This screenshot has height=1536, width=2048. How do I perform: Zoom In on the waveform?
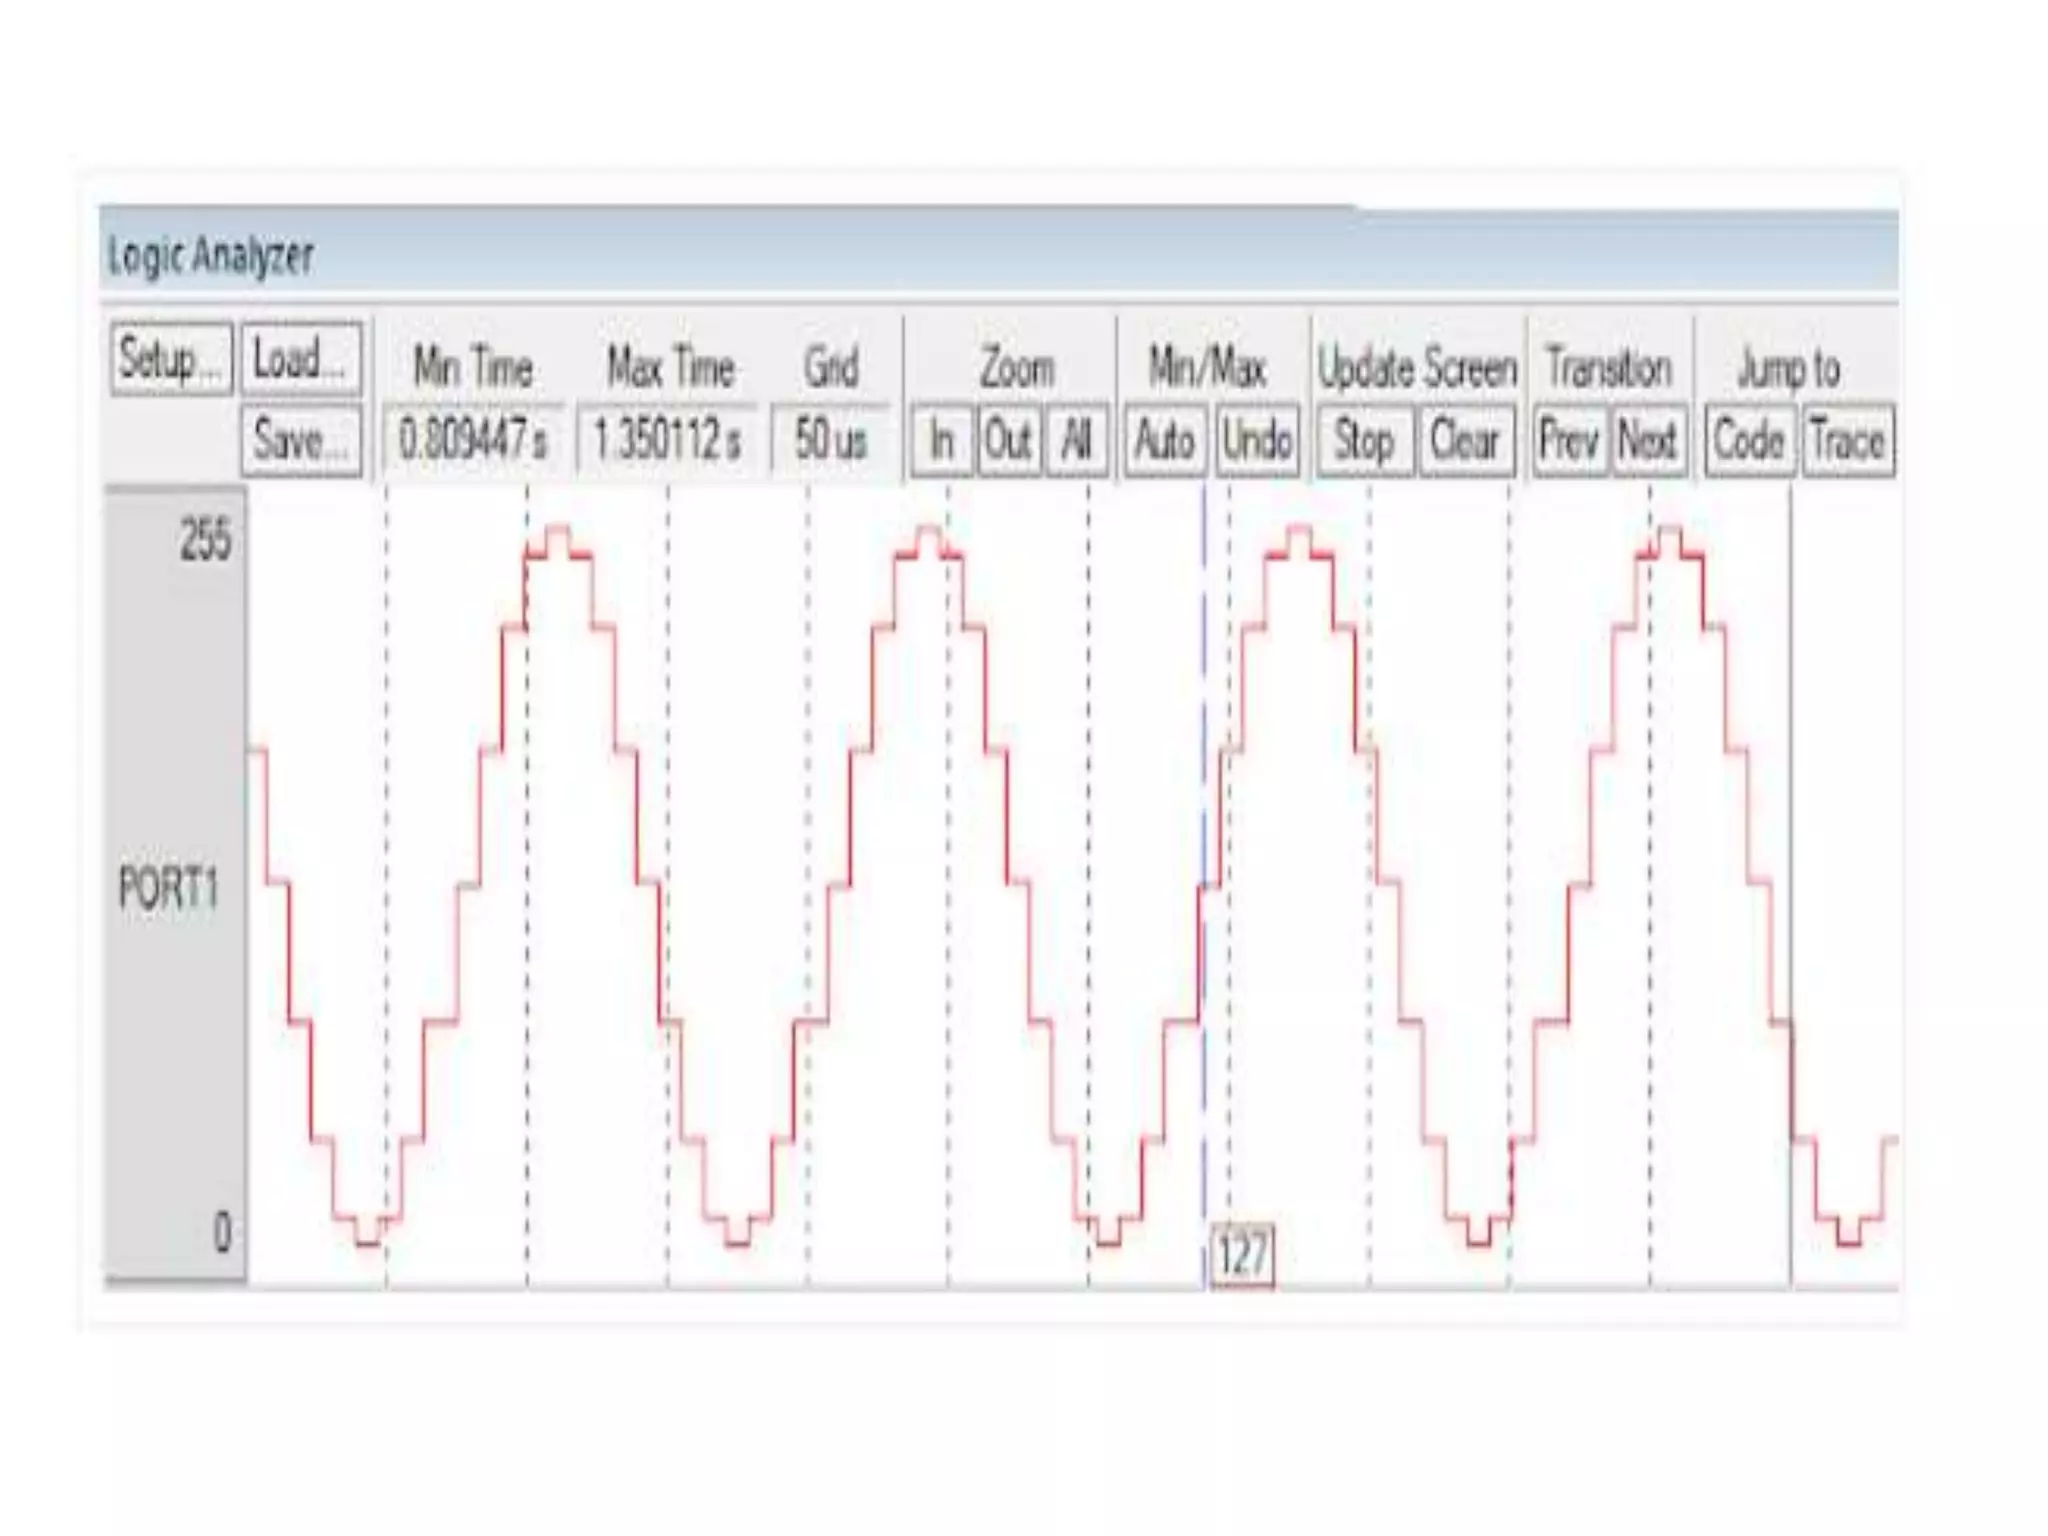(x=941, y=440)
